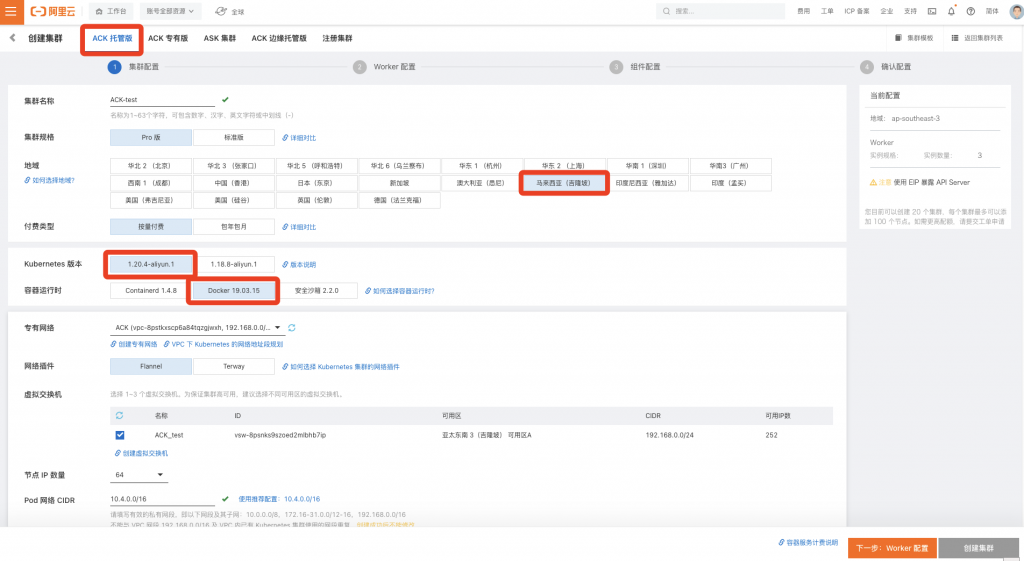Switch to ACK 边缘托管版 tab
This screenshot has height=561, width=1024.
279,38
